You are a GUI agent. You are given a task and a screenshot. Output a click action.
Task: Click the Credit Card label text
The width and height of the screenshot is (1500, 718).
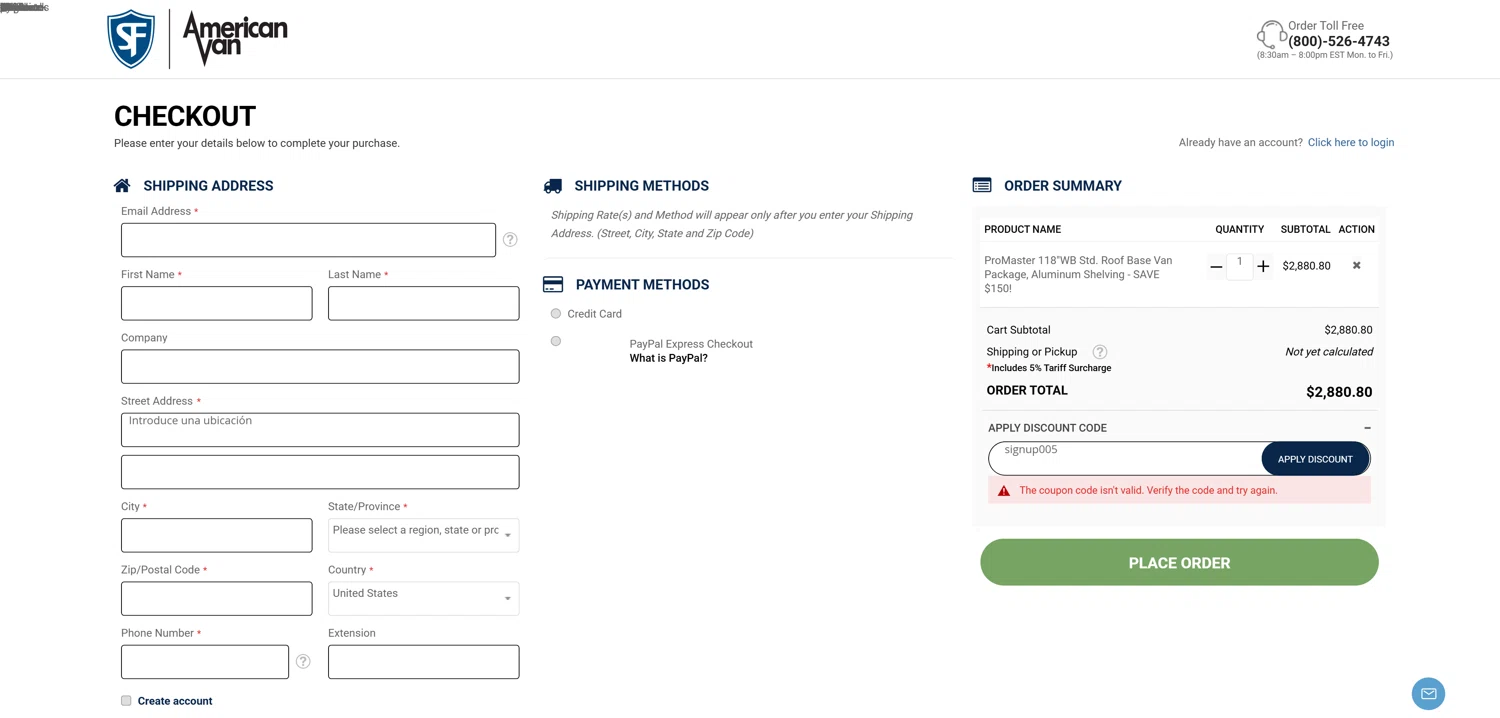pos(594,314)
